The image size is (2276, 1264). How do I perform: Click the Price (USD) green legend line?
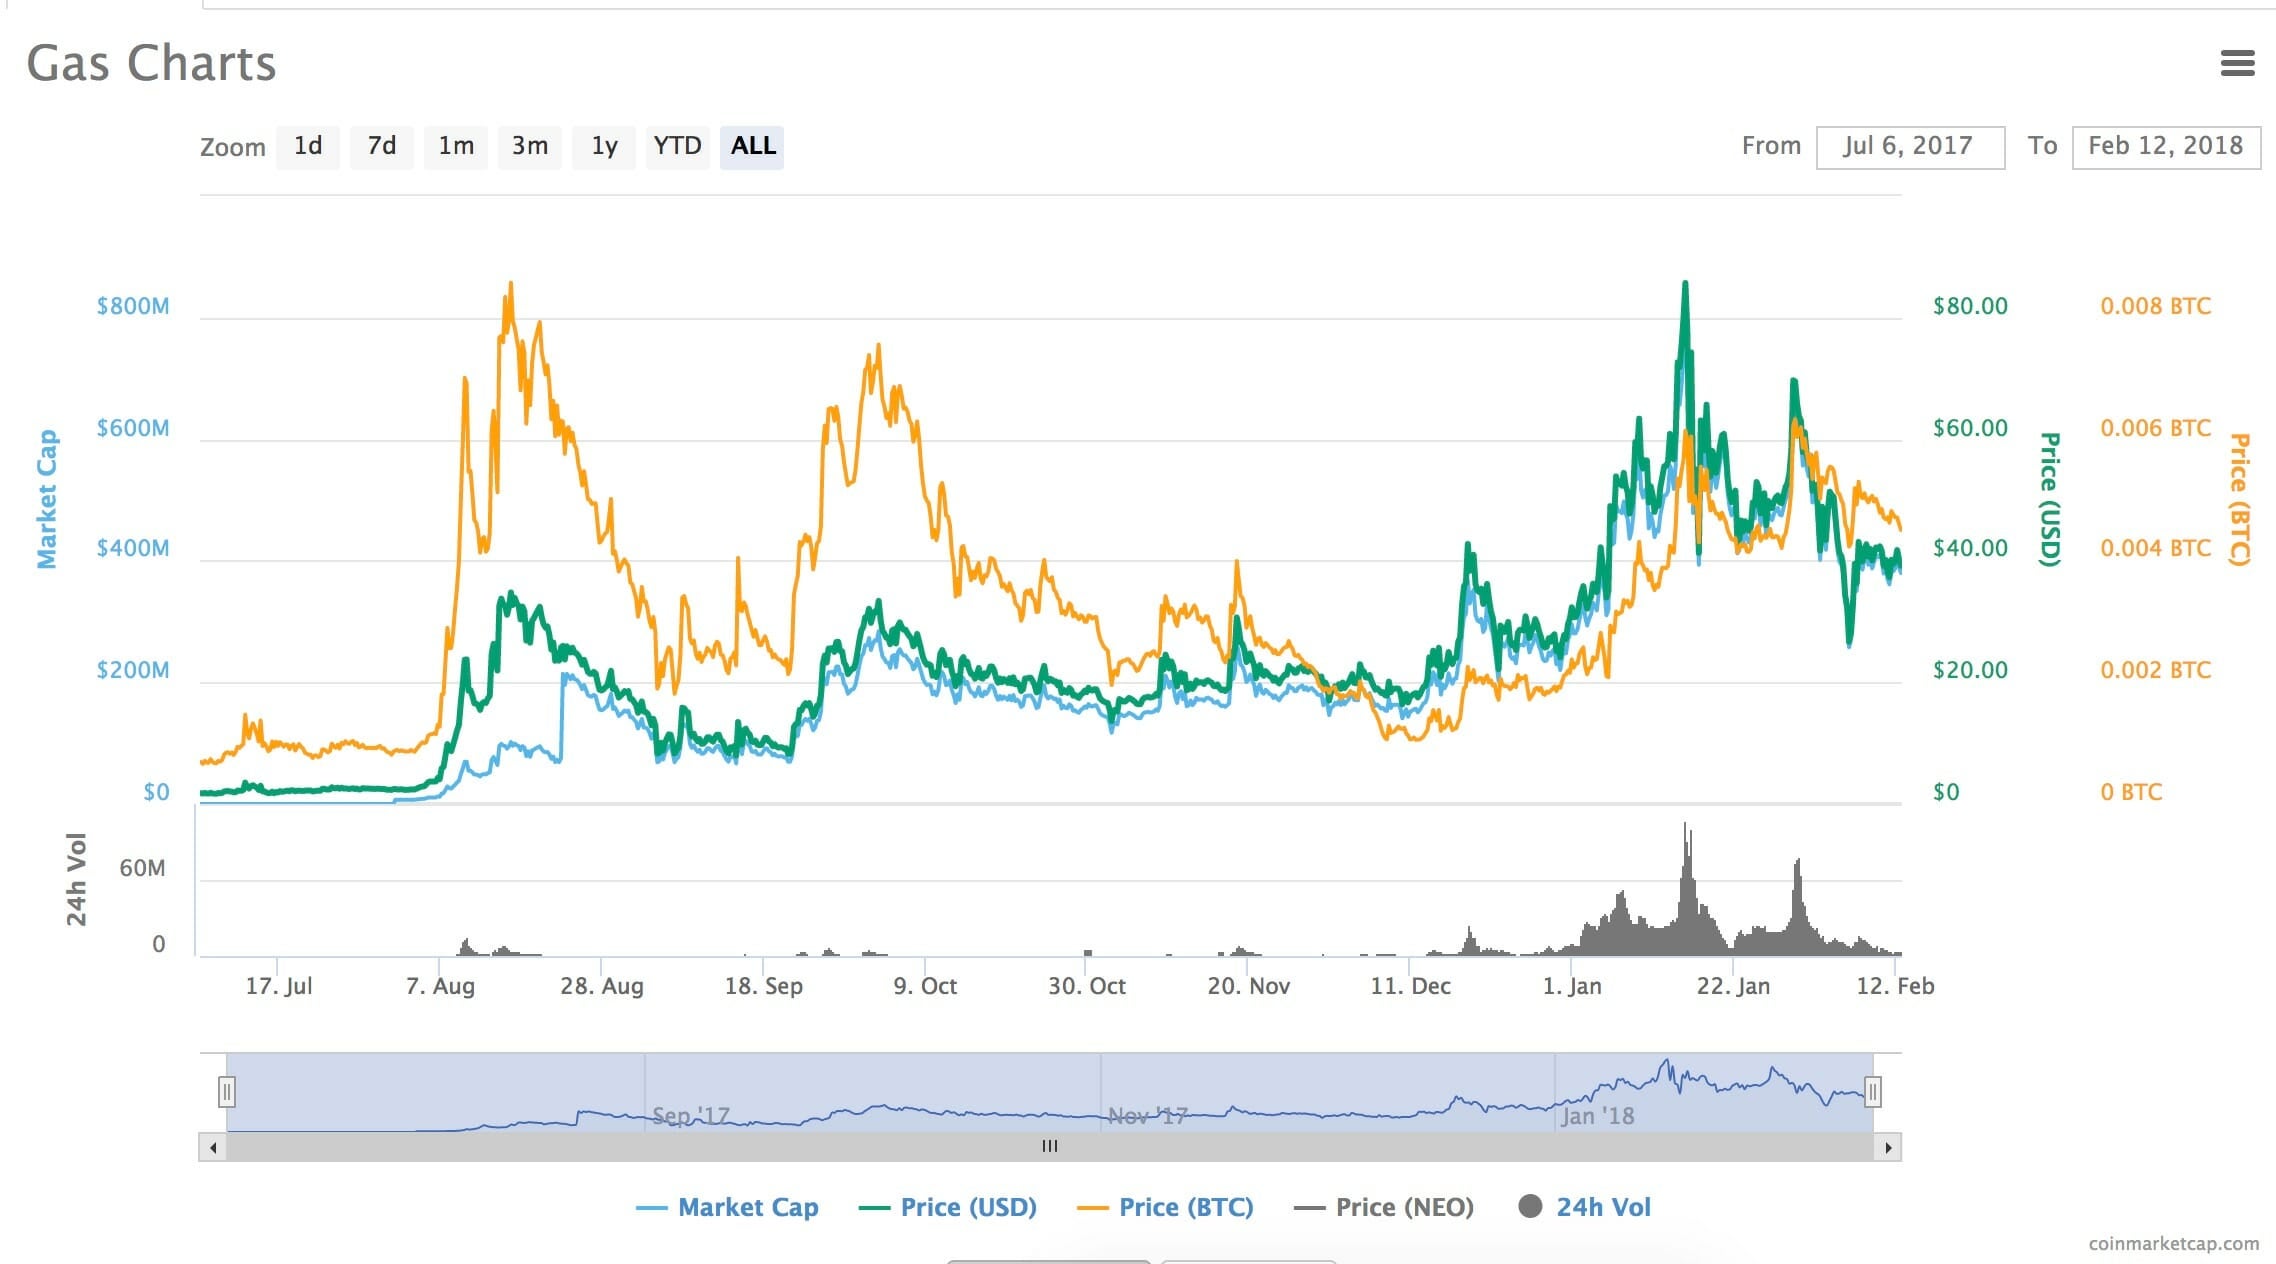tap(874, 1209)
